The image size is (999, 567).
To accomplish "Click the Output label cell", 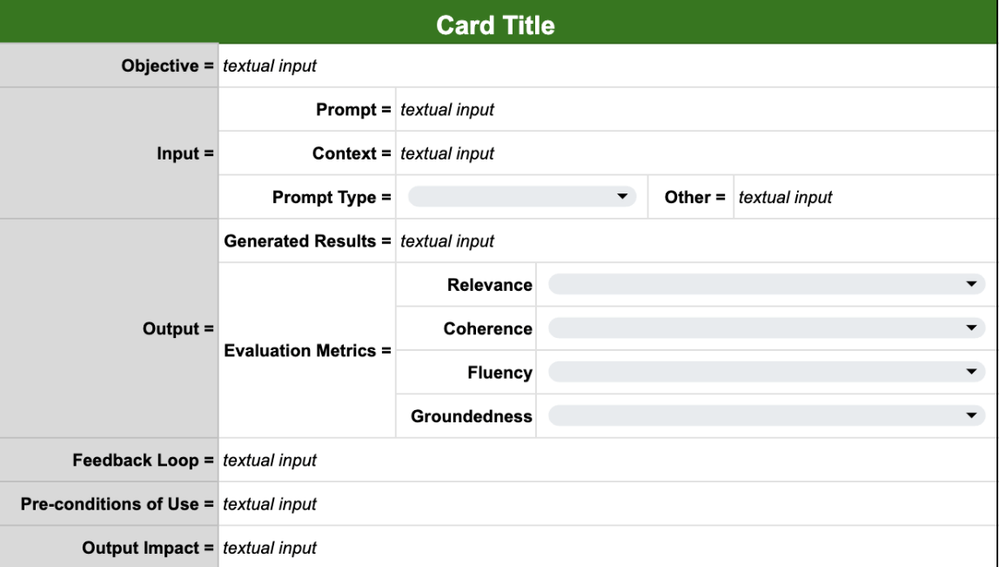I will (x=109, y=329).
